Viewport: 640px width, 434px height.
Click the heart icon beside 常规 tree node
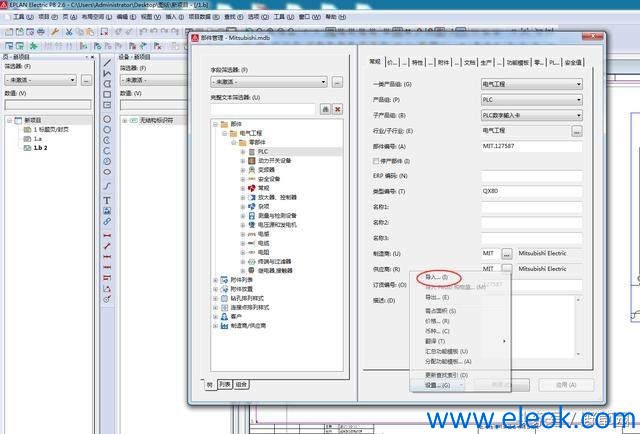click(x=252, y=188)
